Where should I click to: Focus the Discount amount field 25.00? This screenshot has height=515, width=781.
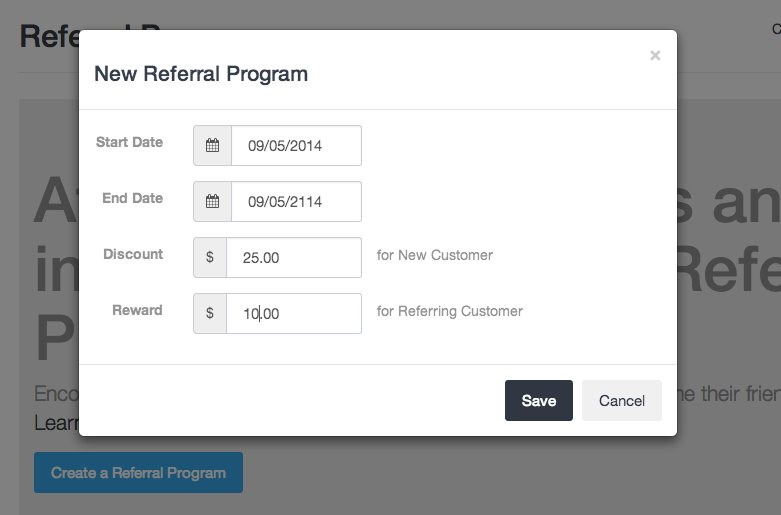click(294, 258)
